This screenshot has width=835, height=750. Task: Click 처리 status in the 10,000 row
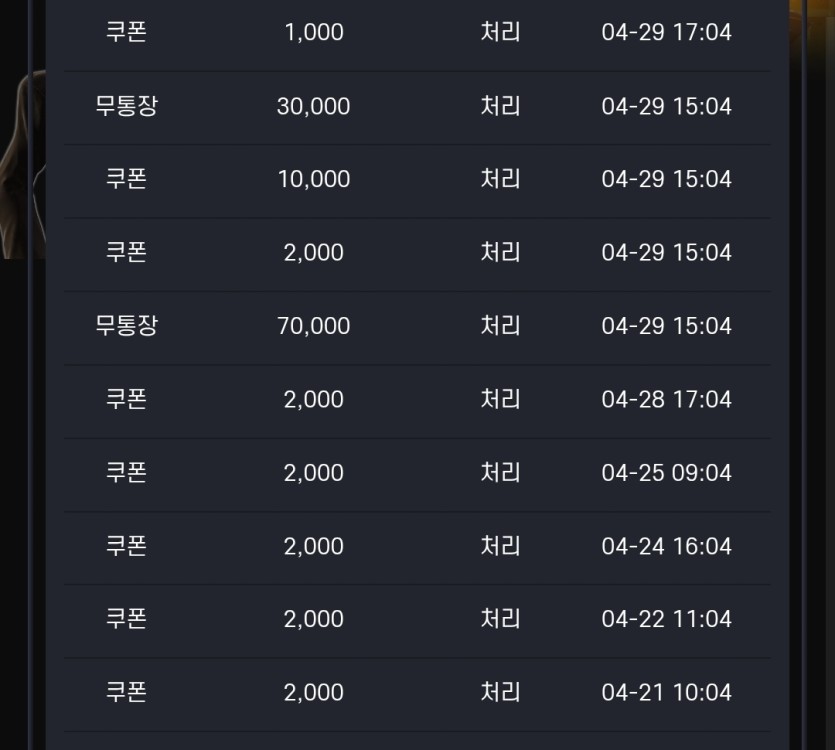pyautogui.click(x=500, y=179)
